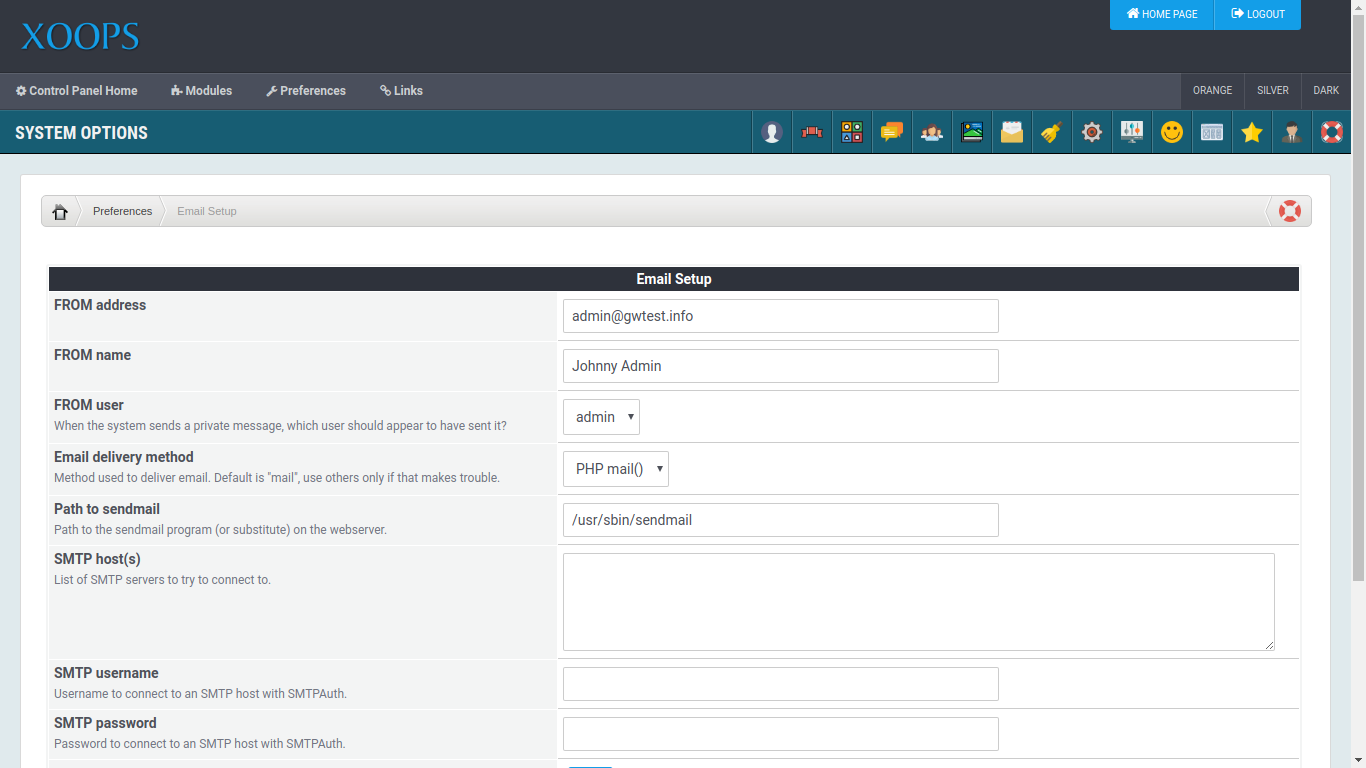
Task: Open the Avatars manager icon
Action: tap(772, 131)
